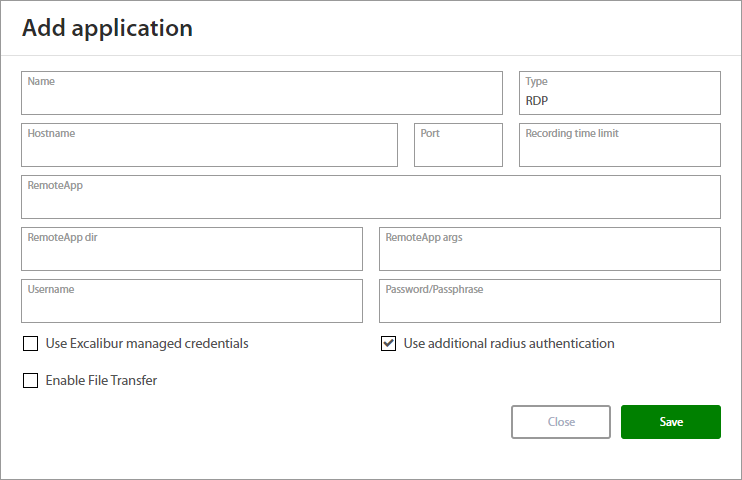Image resolution: width=742 pixels, height=480 pixels.
Task: Enable Use Excalibur managed credentials checkbox
Action: click(30, 344)
